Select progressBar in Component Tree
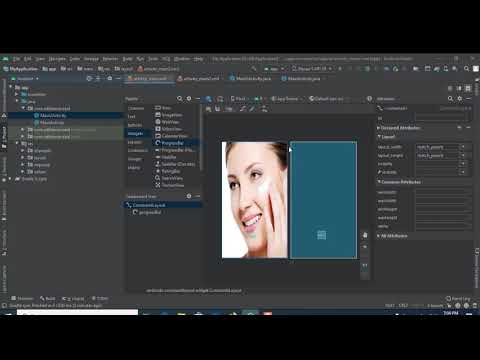 click(x=147, y=212)
